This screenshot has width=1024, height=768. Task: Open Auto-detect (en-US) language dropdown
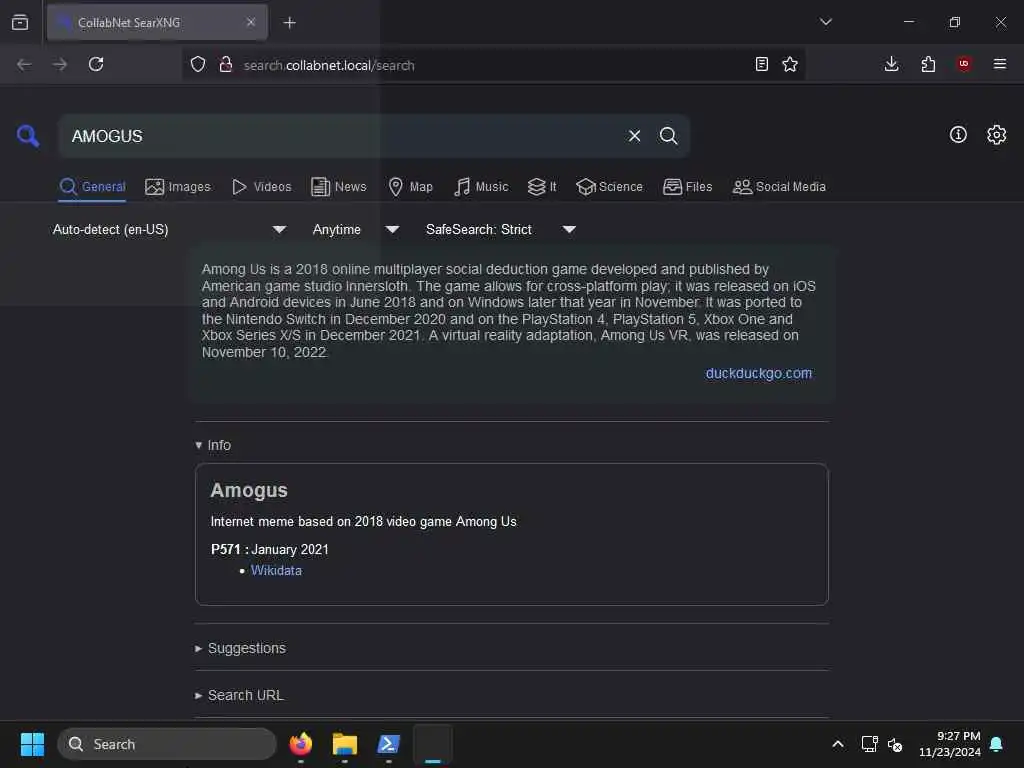169,229
